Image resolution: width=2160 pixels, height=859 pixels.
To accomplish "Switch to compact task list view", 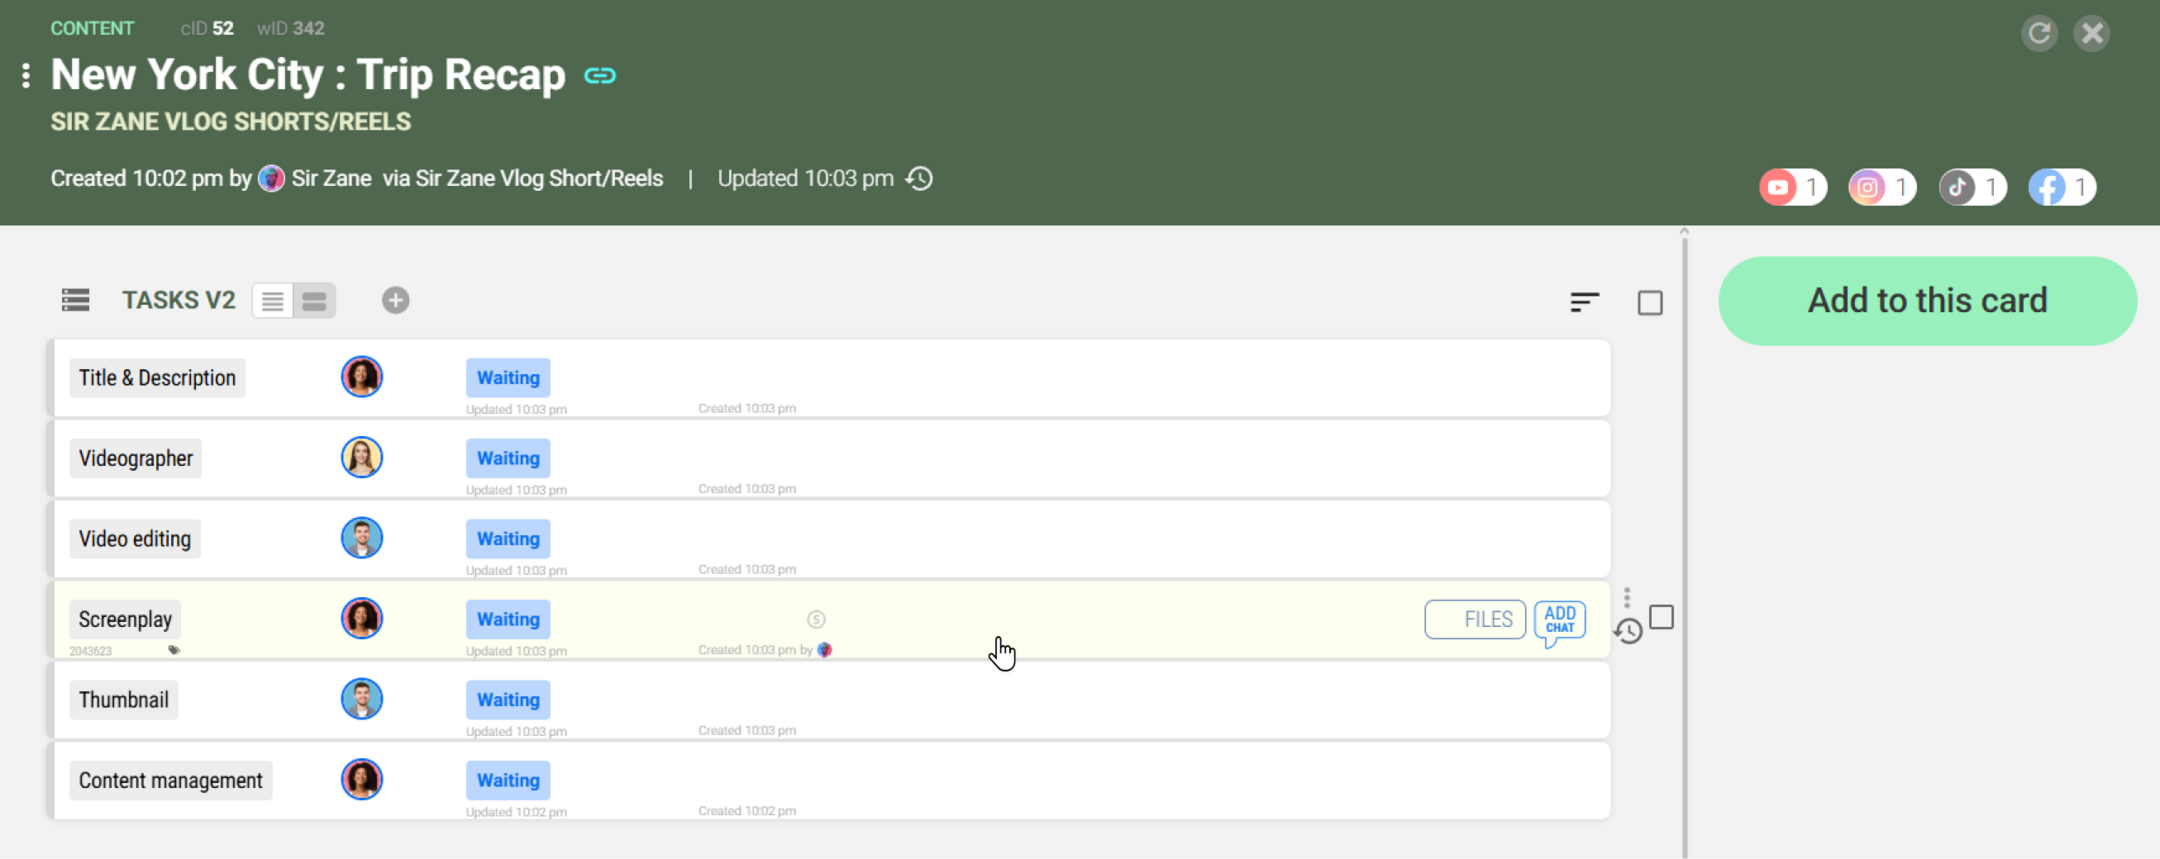I will (x=273, y=301).
